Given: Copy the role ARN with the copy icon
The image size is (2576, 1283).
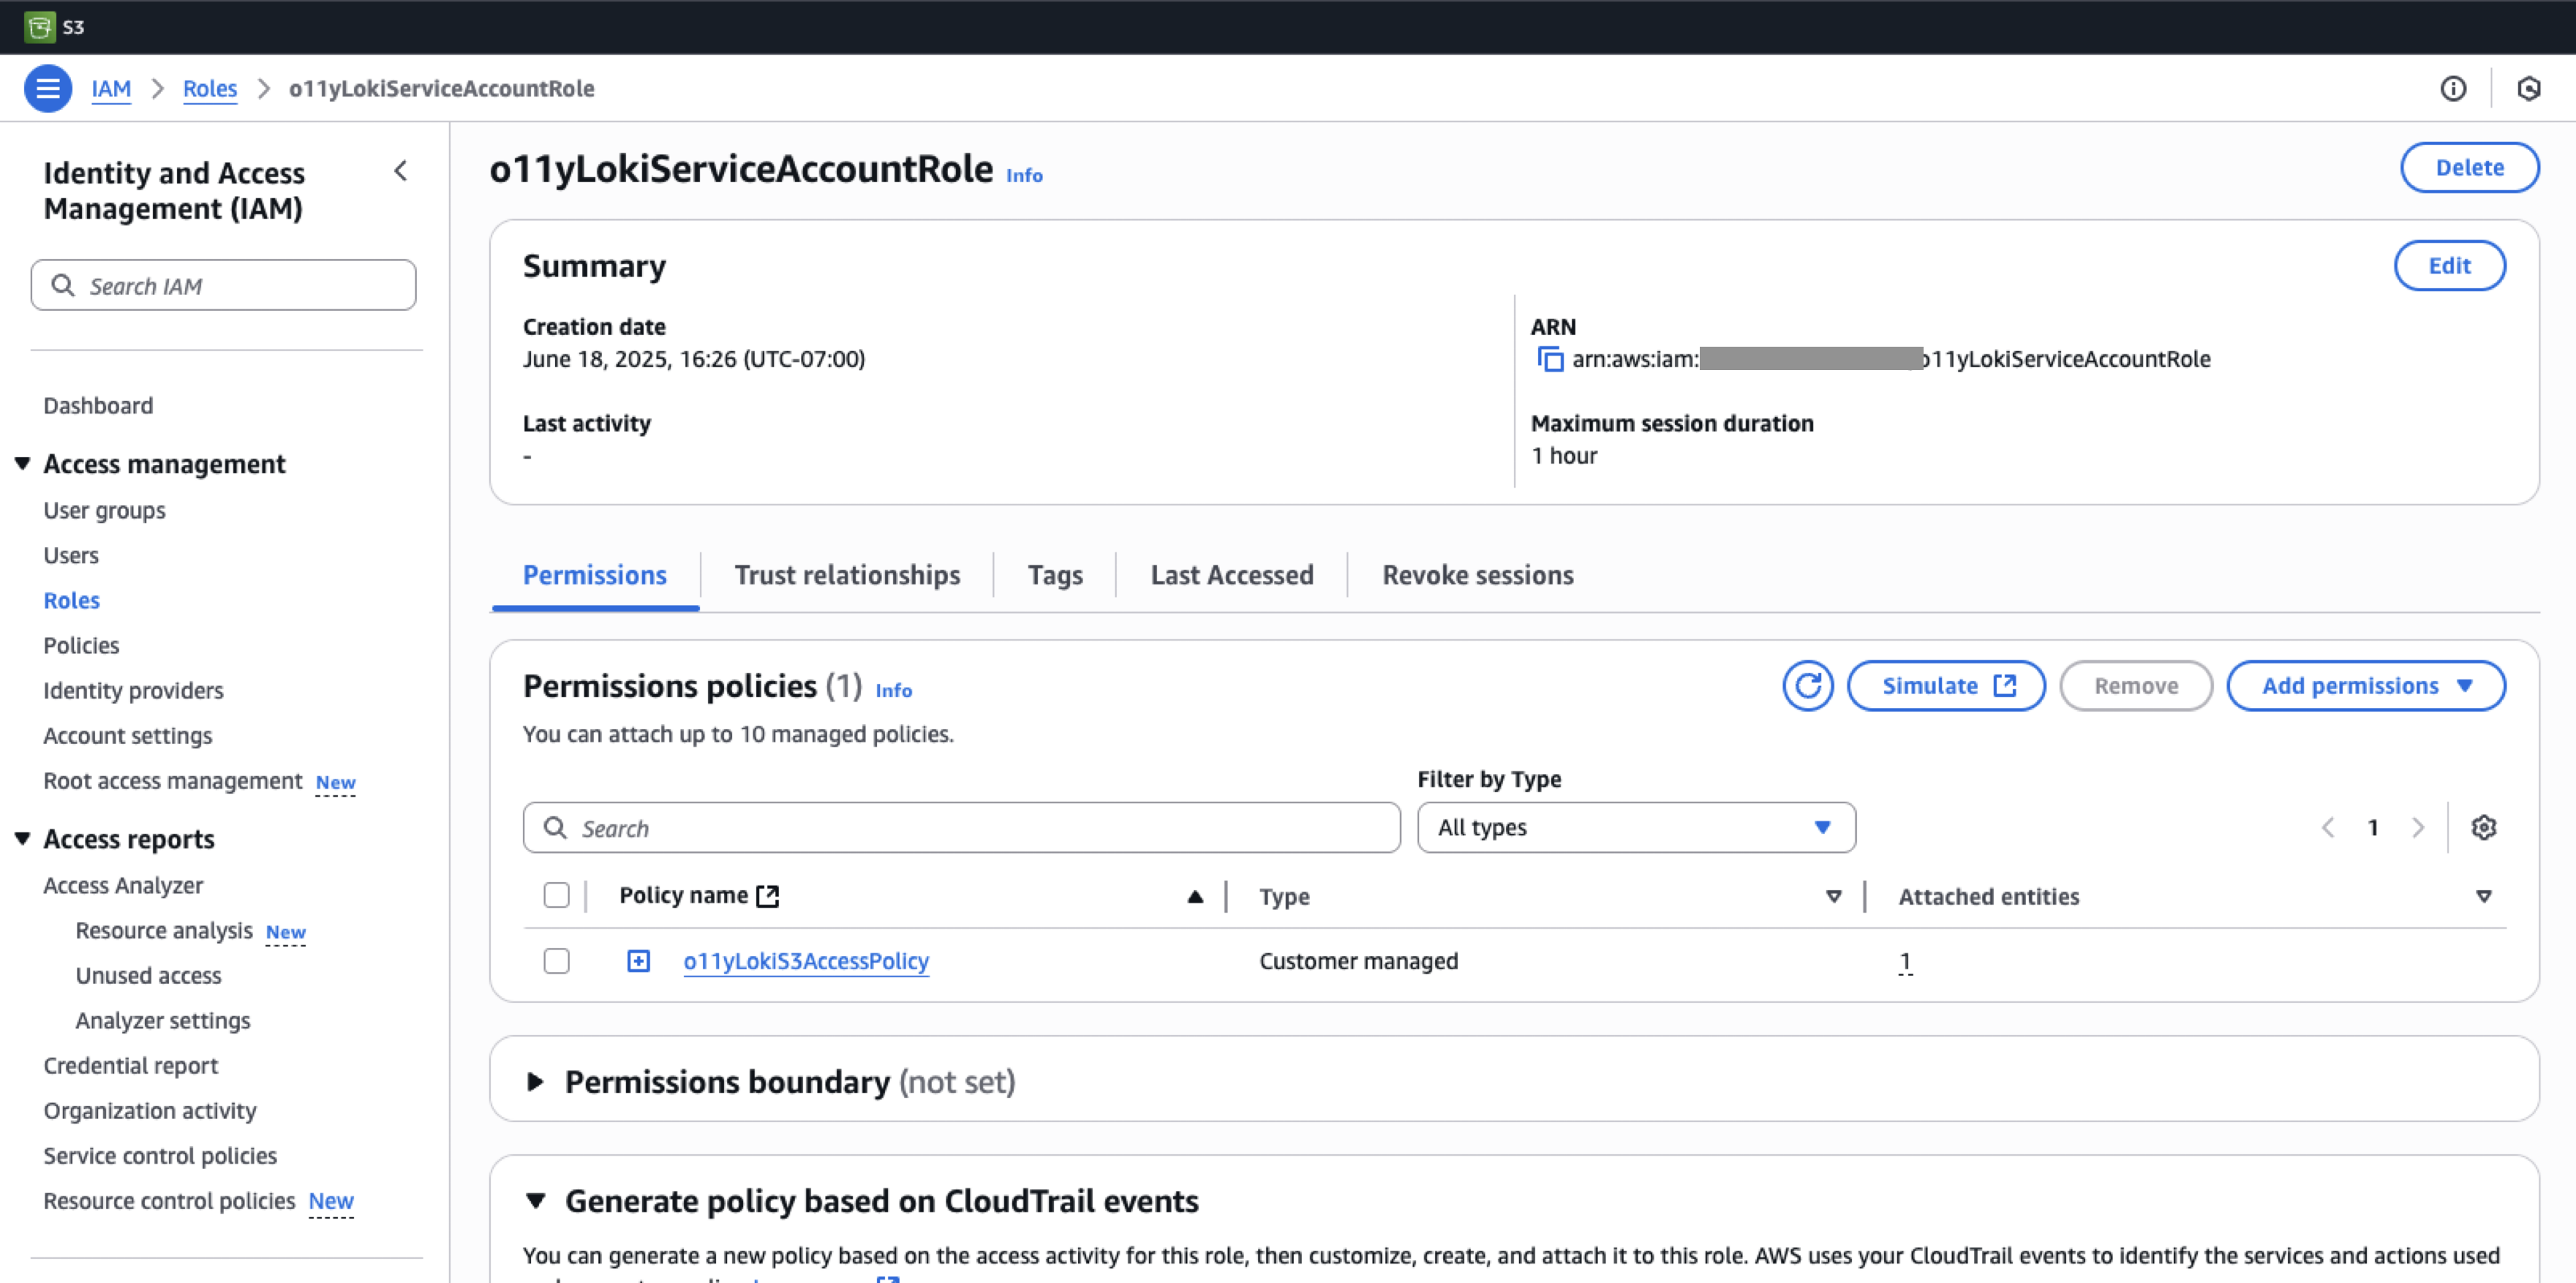Looking at the screenshot, I should (x=1550, y=359).
